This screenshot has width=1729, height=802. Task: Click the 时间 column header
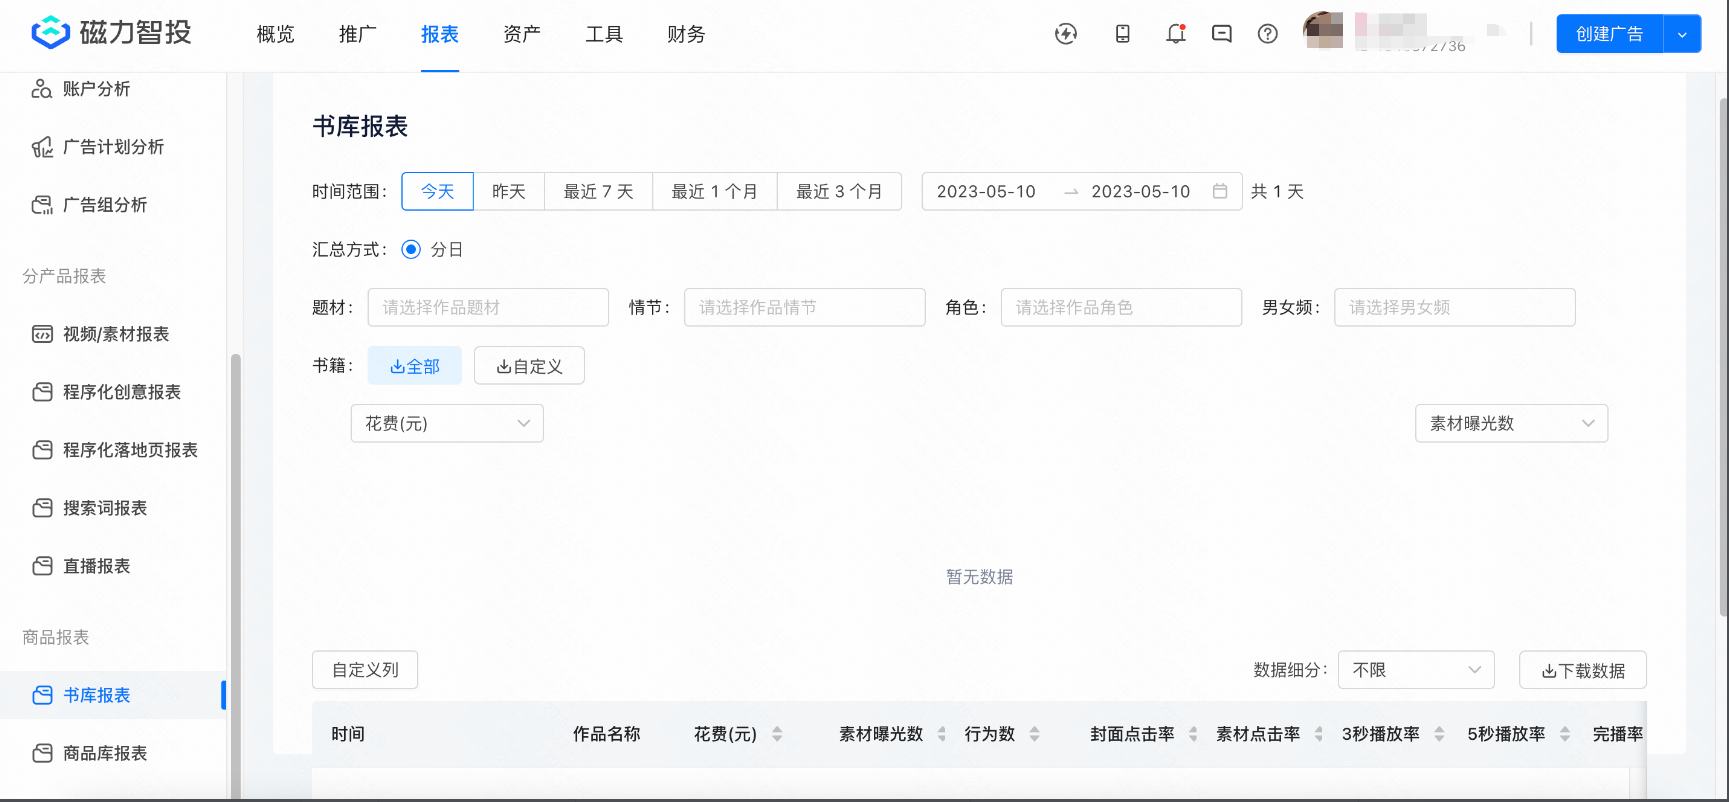tap(348, 734)
